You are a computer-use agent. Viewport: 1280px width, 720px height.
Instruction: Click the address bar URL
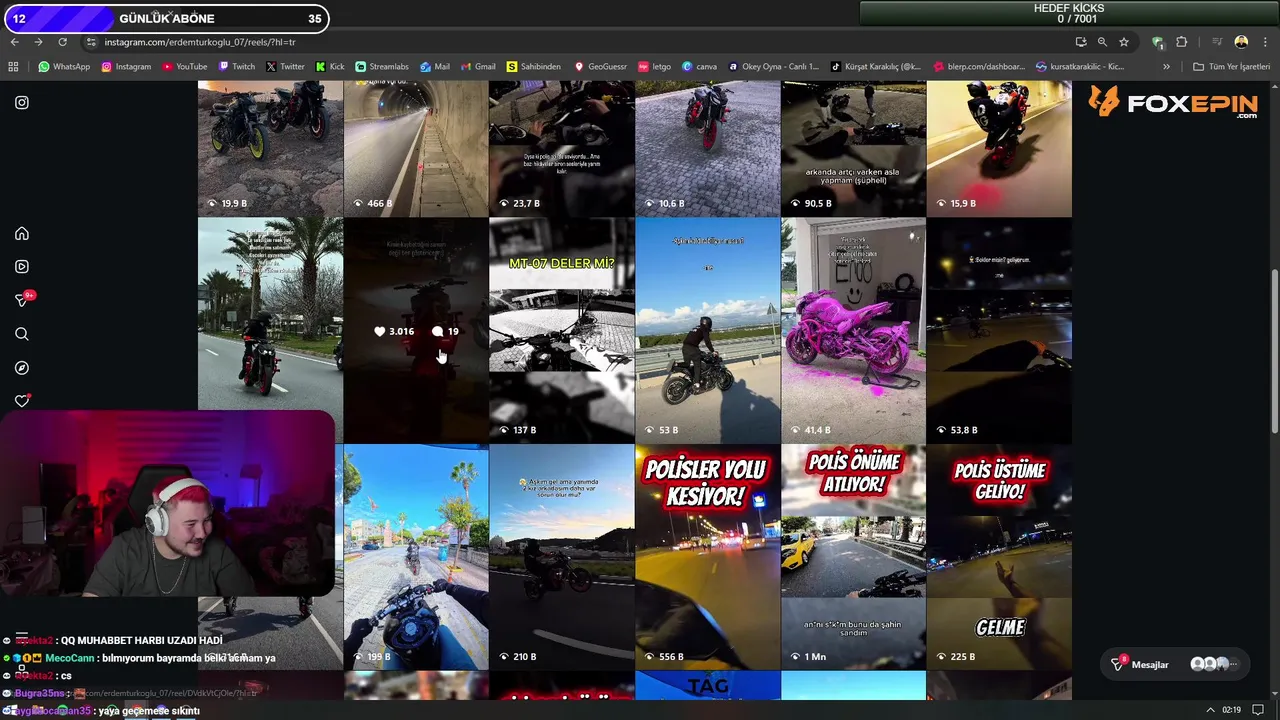click(x=200, y=42)
